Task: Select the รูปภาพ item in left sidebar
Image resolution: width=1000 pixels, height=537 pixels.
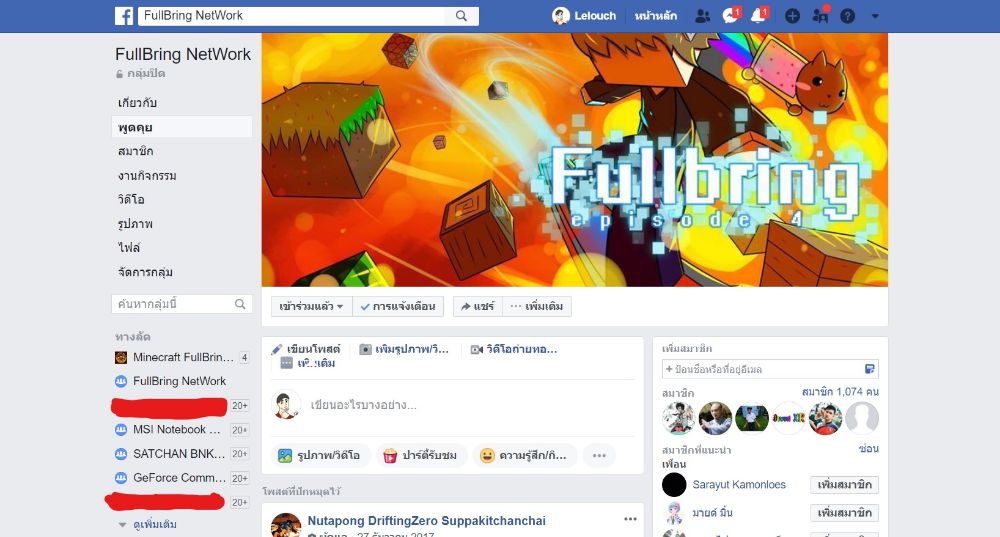Action: click(x=135, y=224)
